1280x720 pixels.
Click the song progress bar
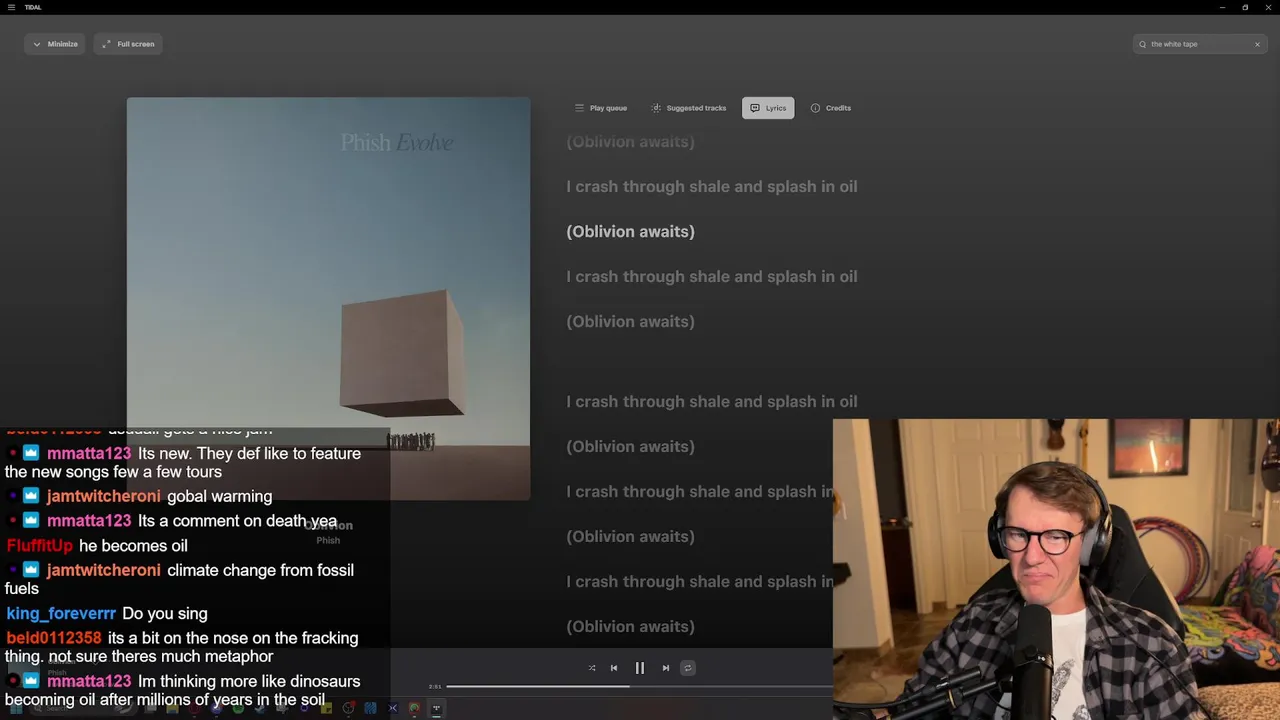coord(639,686)
